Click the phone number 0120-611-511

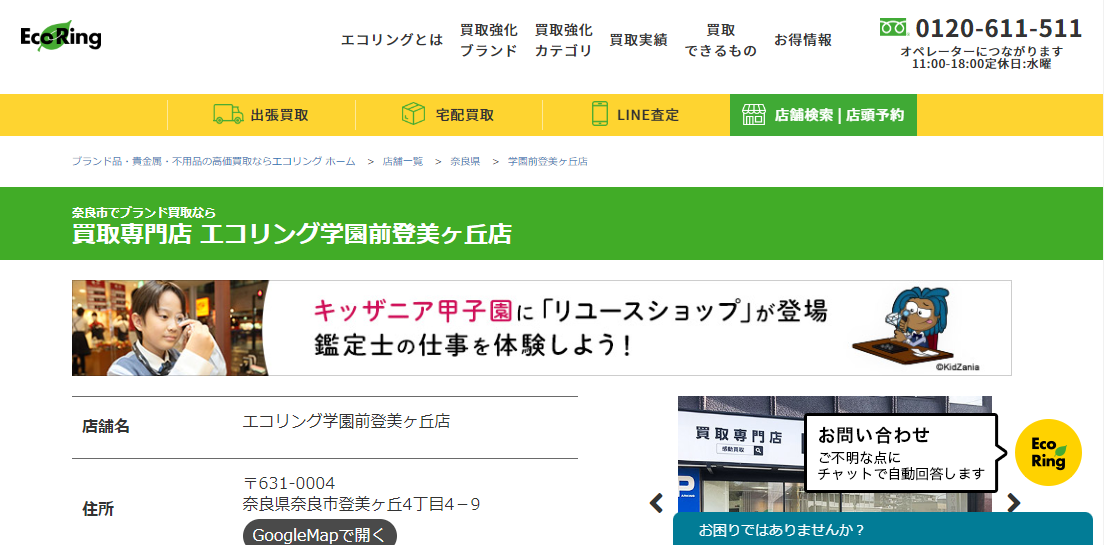(998, 29)
